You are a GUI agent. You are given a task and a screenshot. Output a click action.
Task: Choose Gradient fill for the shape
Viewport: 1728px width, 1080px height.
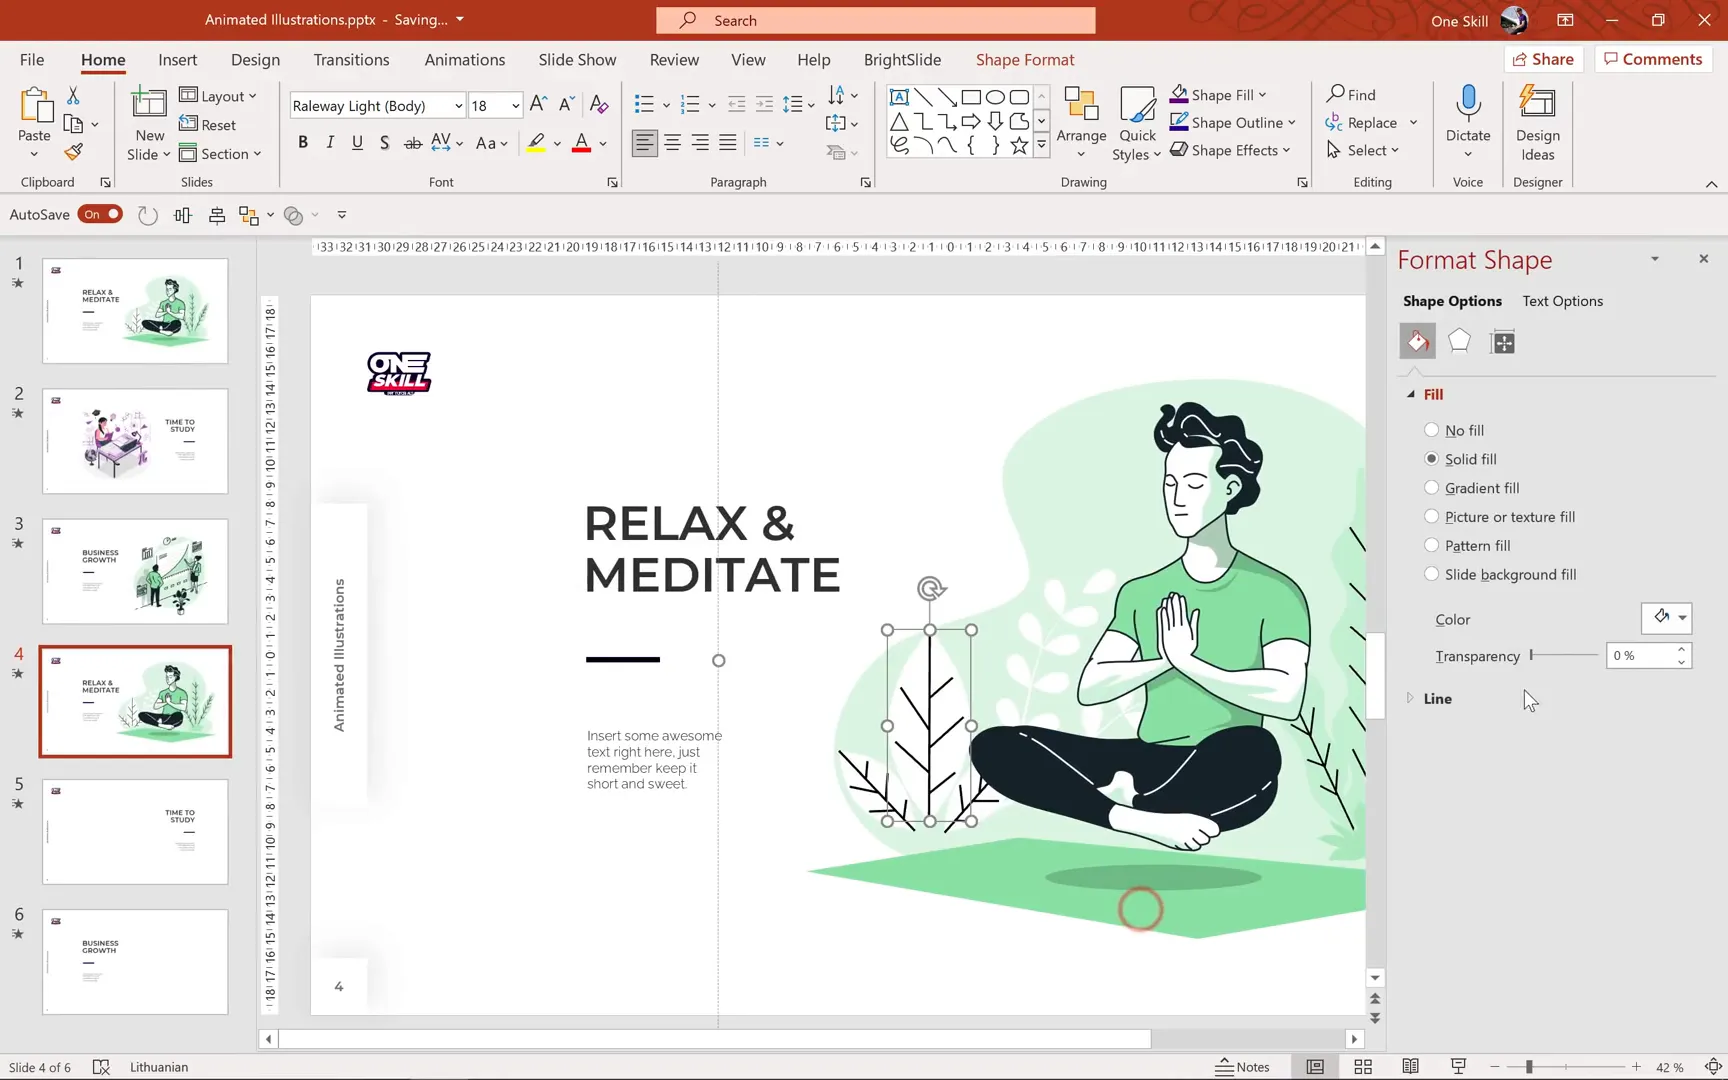[x=1433, y=487]
